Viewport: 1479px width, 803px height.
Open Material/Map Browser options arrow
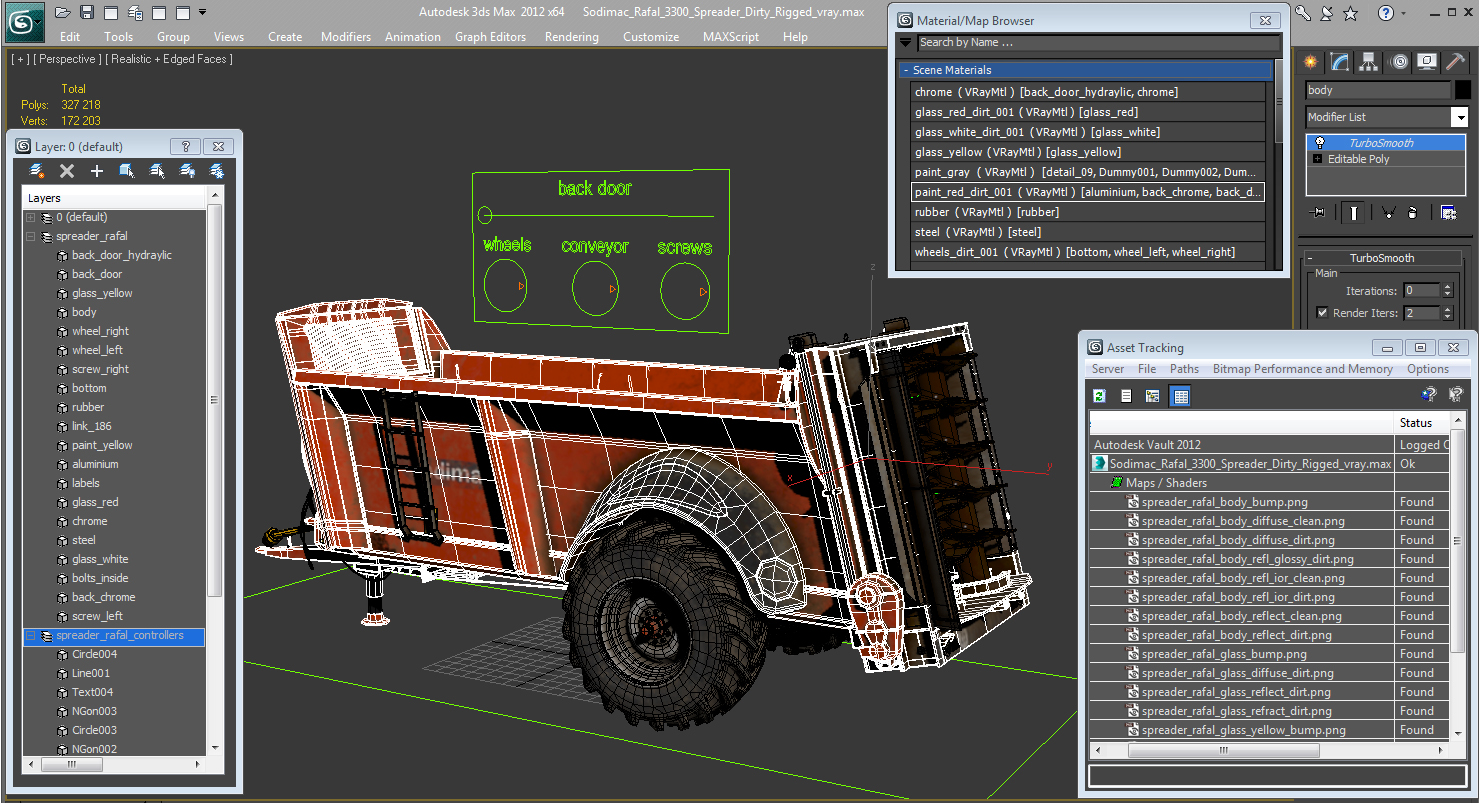point(906,42)
